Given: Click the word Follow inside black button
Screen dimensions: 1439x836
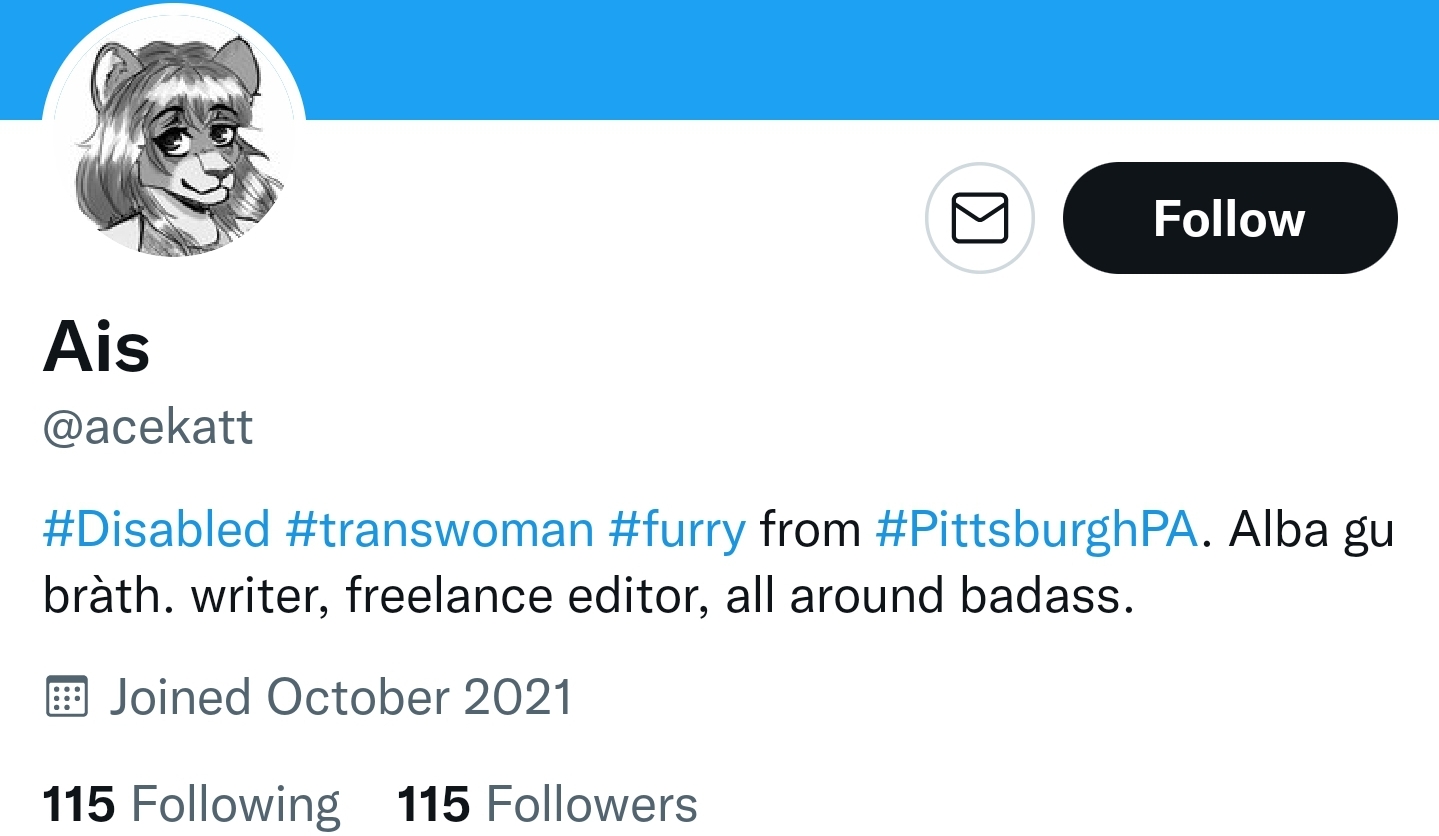Looking at the screenshot, I should [1229, 218].
